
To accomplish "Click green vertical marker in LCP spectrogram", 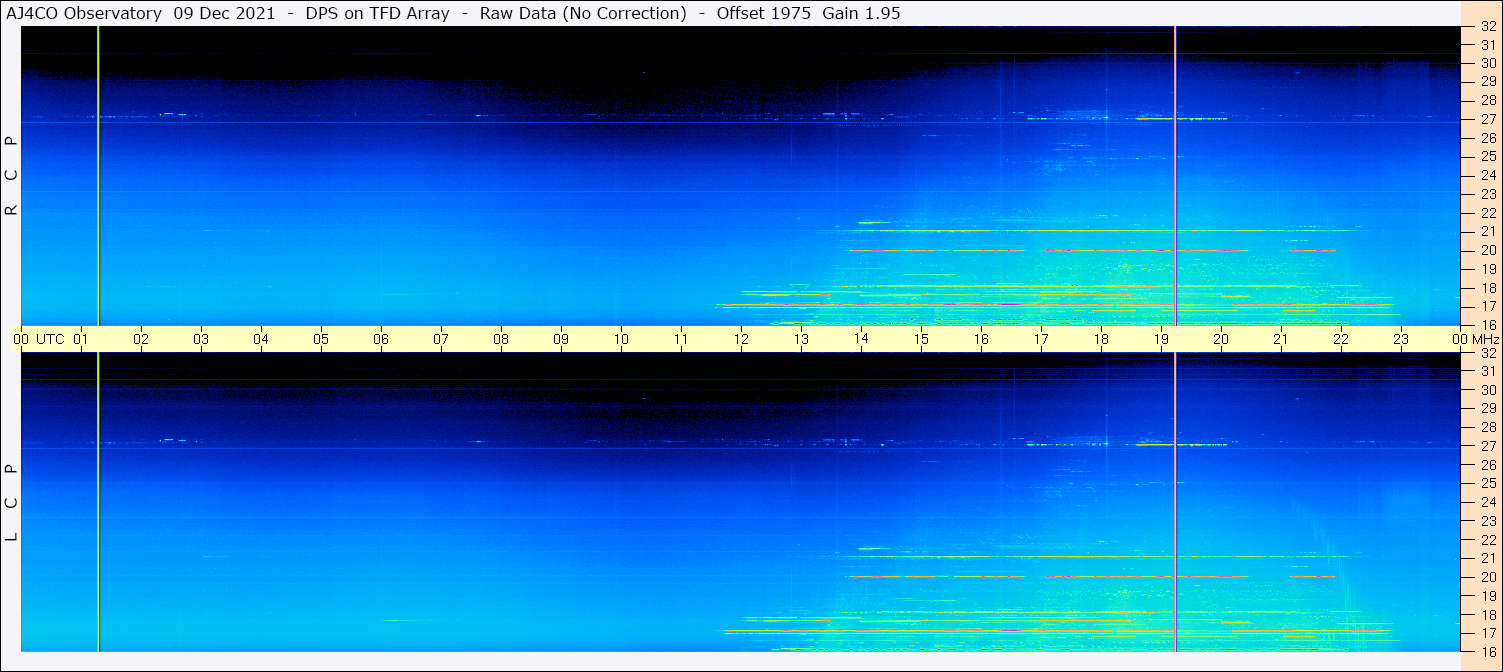I will (98, 502).
